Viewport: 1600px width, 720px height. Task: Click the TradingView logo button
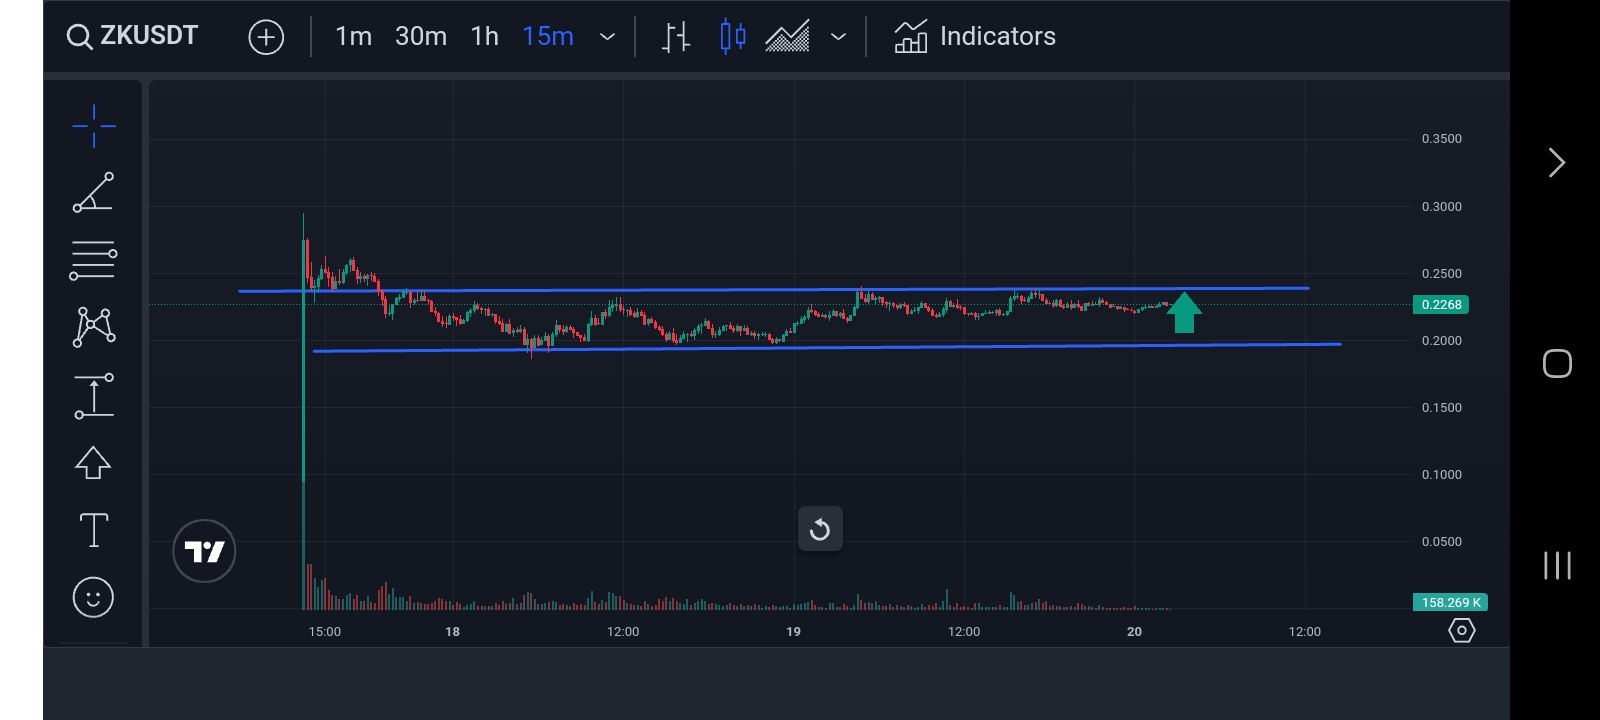[204, 551]
